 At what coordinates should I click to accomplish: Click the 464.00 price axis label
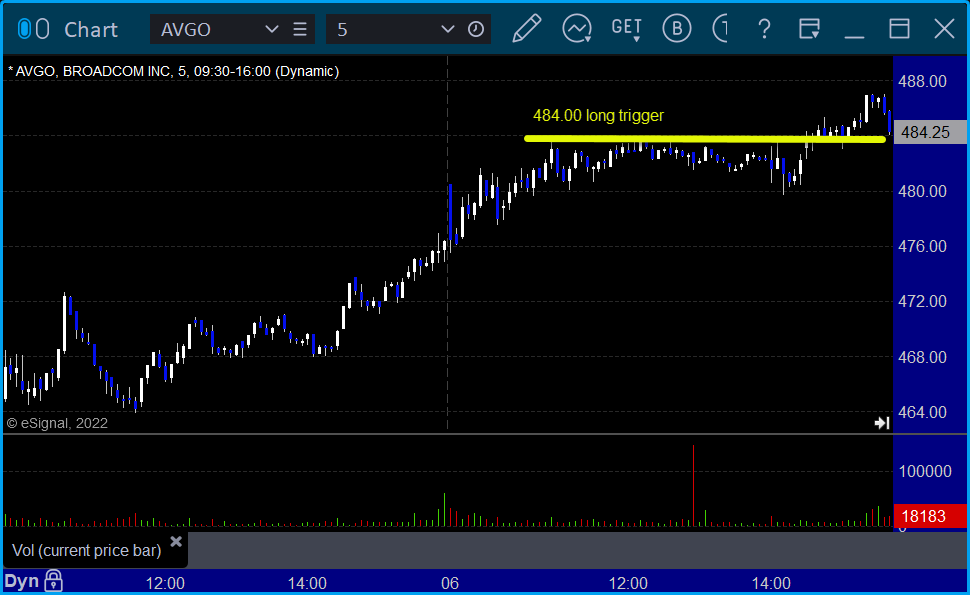[x=922, y=413]
